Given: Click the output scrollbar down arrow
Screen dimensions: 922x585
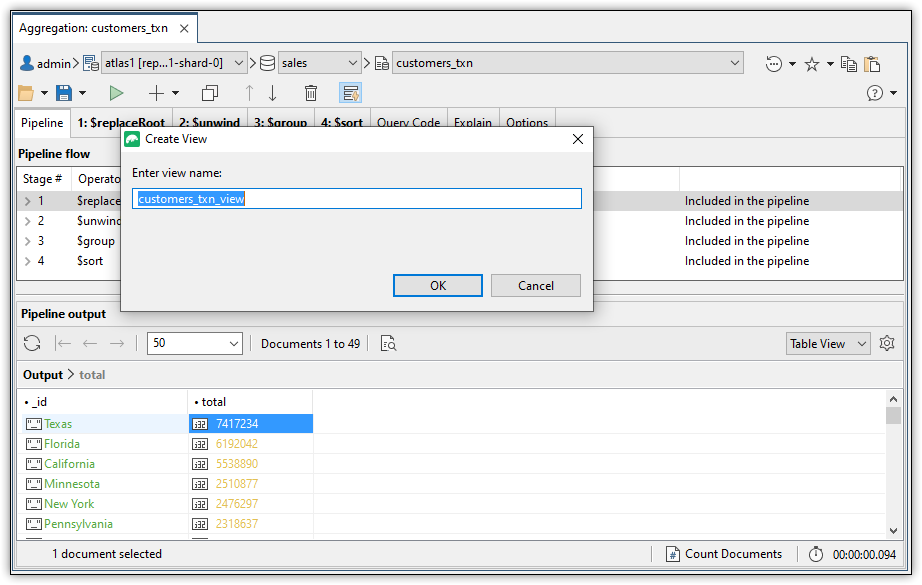Looking at the screenshot, I should pos(893,530).
